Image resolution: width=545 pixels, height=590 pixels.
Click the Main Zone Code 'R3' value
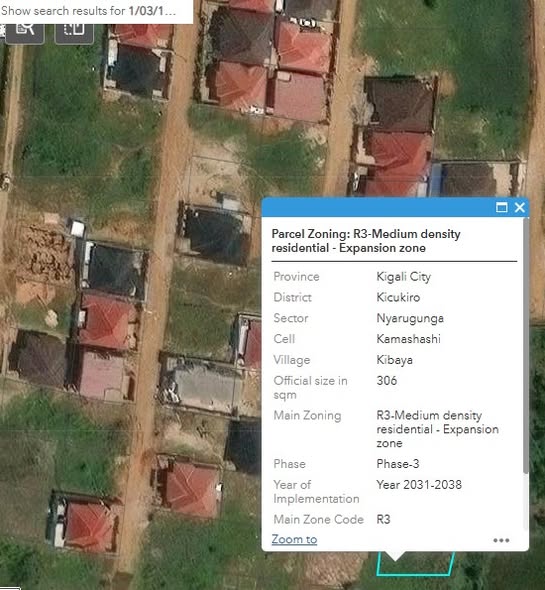tap(384, 520)
